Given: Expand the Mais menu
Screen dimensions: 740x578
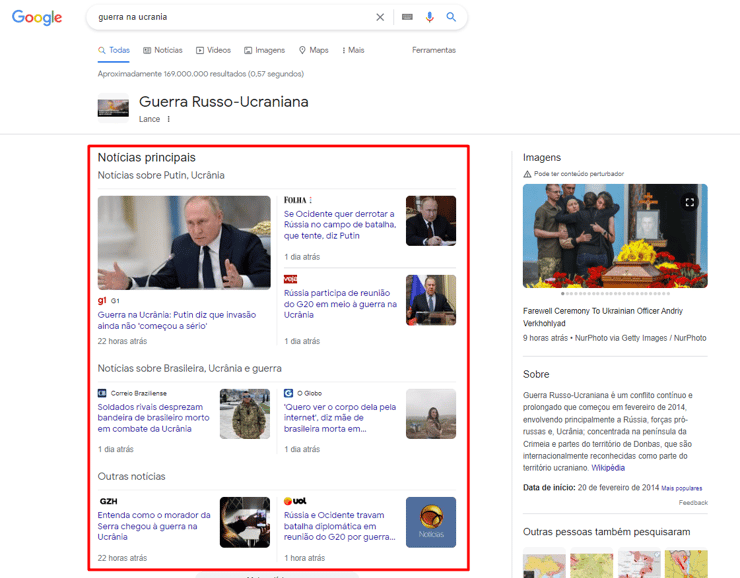Looking at the screenshot, I should pyautogui.click(x=353, y=50).
